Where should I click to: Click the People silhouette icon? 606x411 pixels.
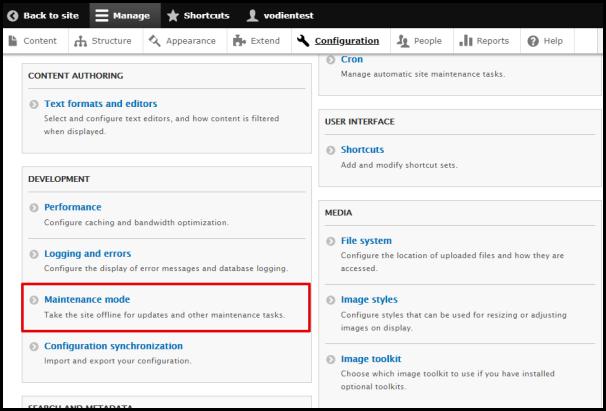[x=403, y=41]
